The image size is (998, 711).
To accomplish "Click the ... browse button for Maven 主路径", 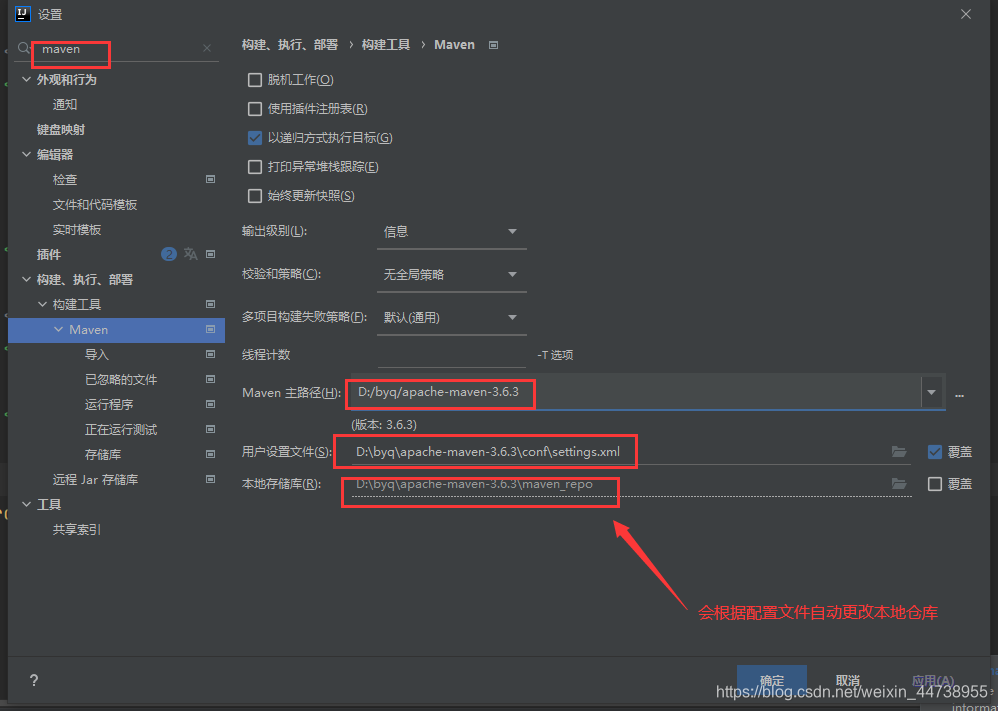I will point(959,394).
